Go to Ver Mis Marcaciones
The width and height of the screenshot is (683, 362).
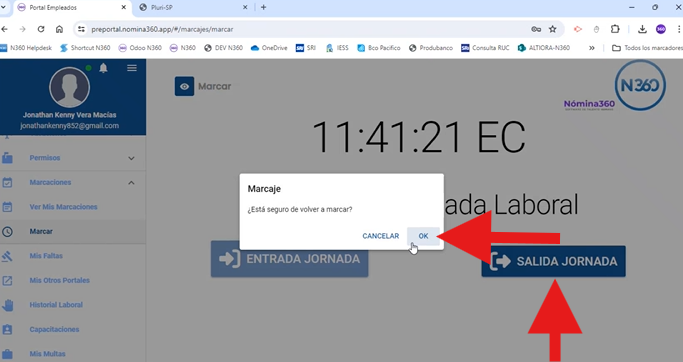(x=64, y=207)
